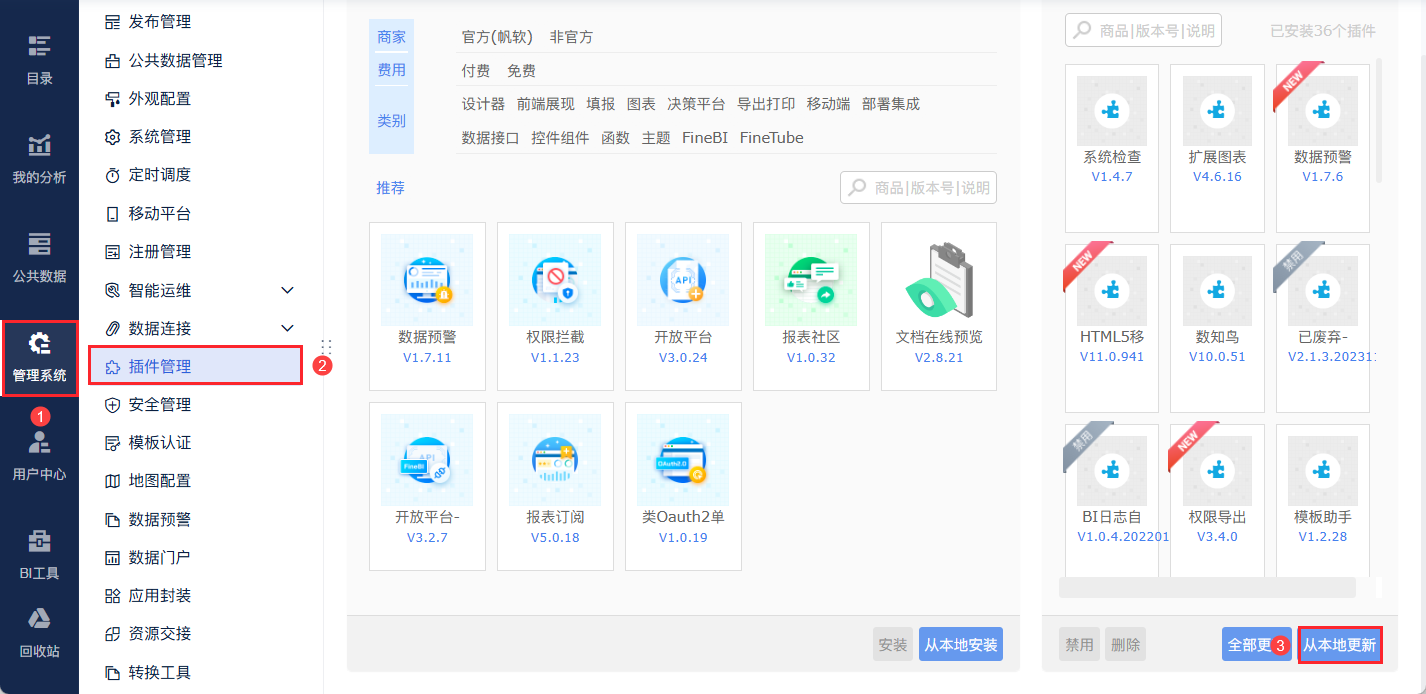The height and width of the screenshot is (694, 1426).
Task: Select the 报表订阅 plugin card
Action: pyautogui.click(x=555, y=486)
